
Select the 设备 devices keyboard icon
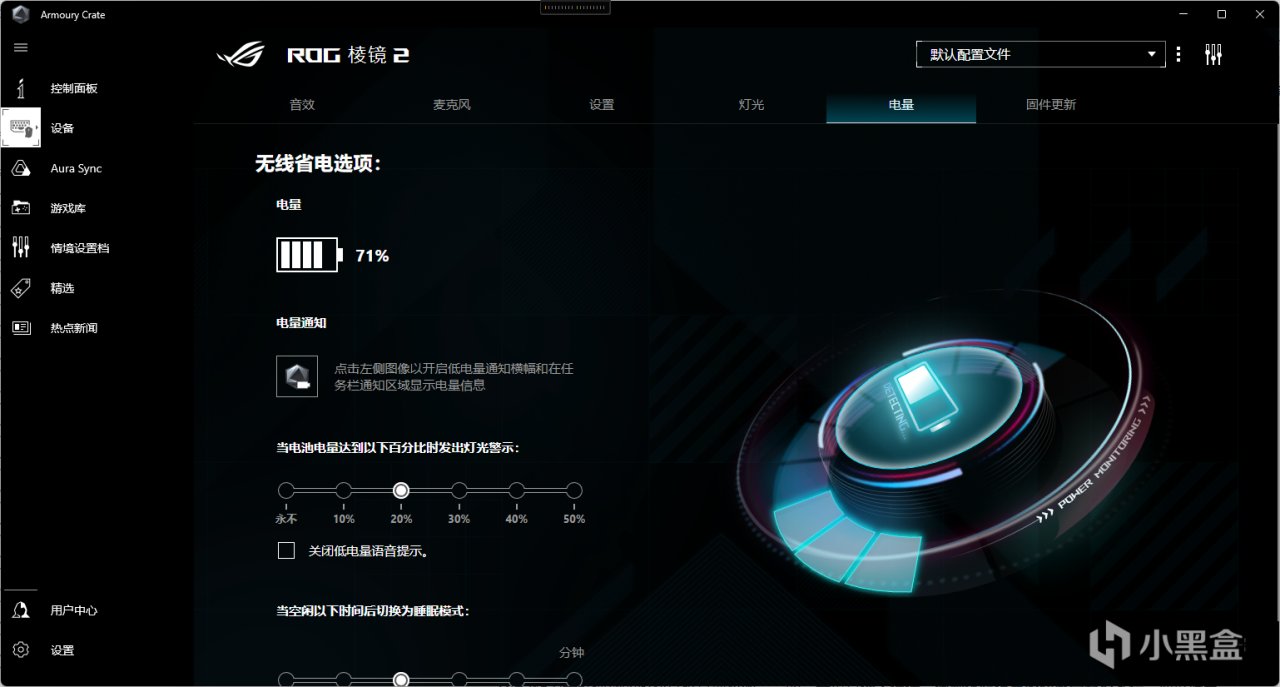coord(21,128)
